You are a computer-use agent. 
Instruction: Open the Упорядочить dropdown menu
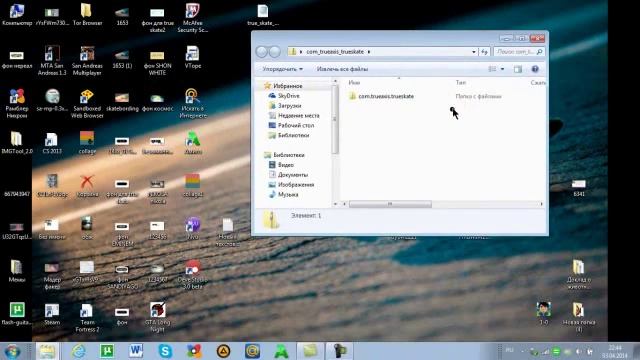pos(282,69)
